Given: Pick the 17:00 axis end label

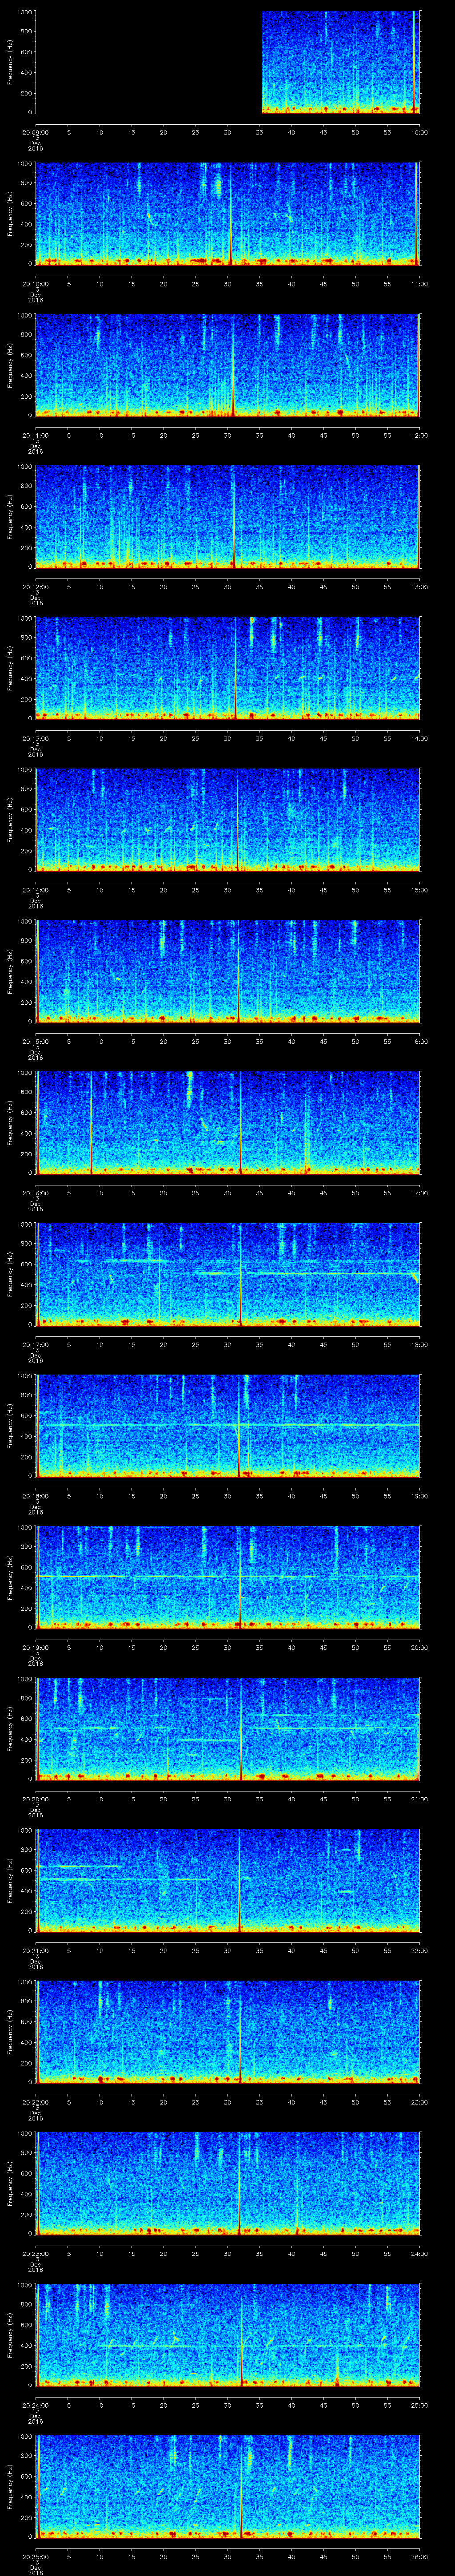Looking at the screenshot, I should coord(419,1193).
